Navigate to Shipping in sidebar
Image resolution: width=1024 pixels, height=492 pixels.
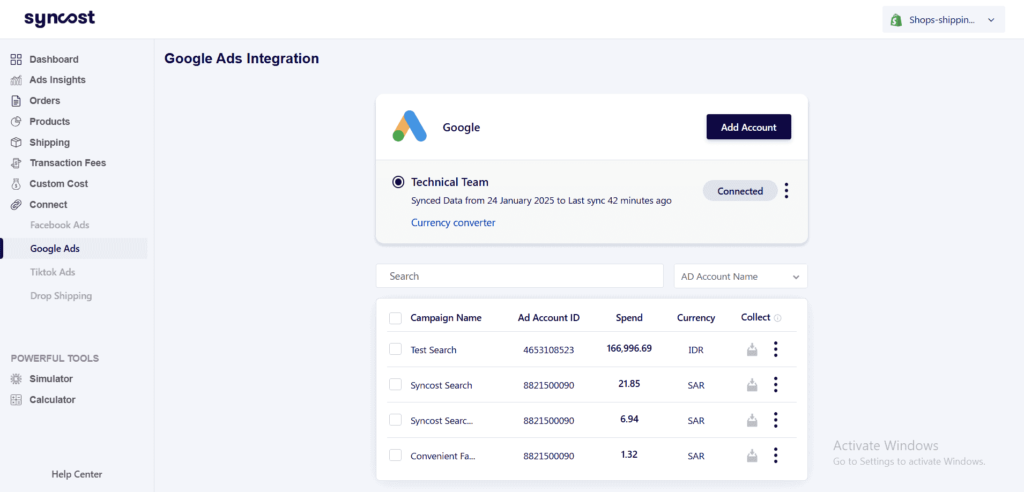(x=50, y=142)
